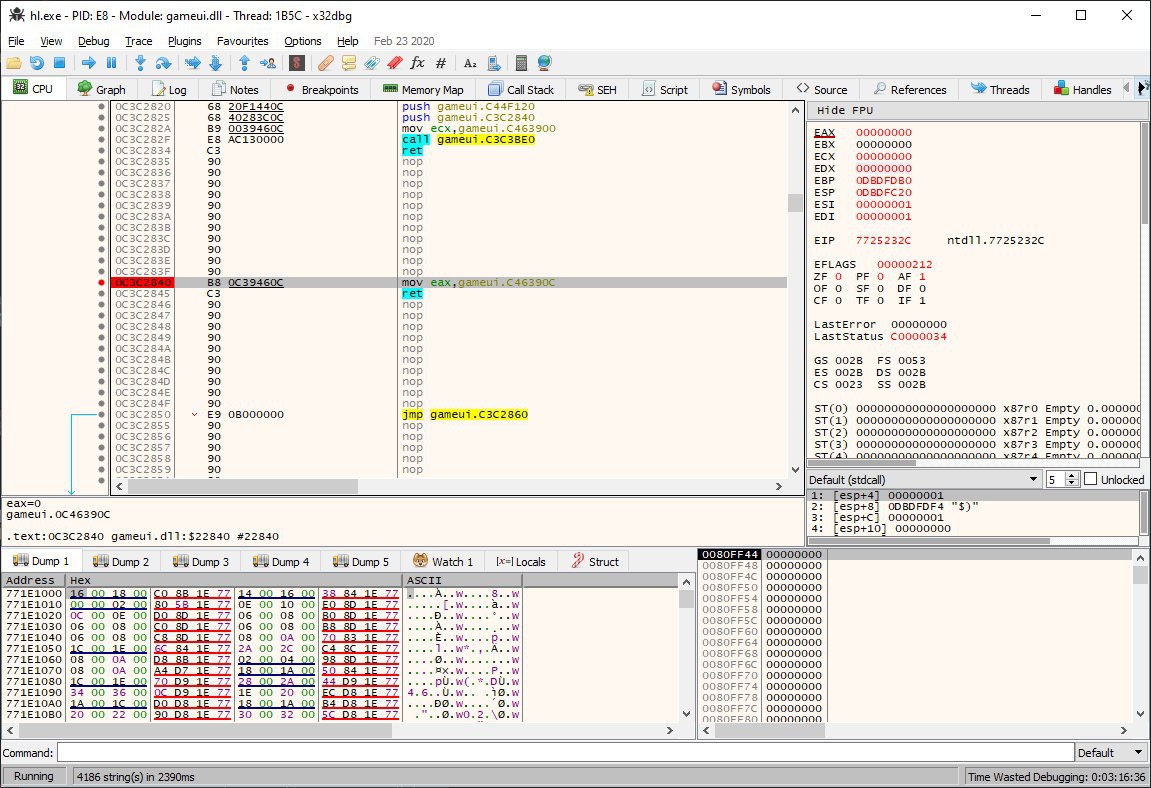Click the Pause execution toolbar icon
Image resolution: width=1151 pixels, height=788 pixels.
pos(111,63)
